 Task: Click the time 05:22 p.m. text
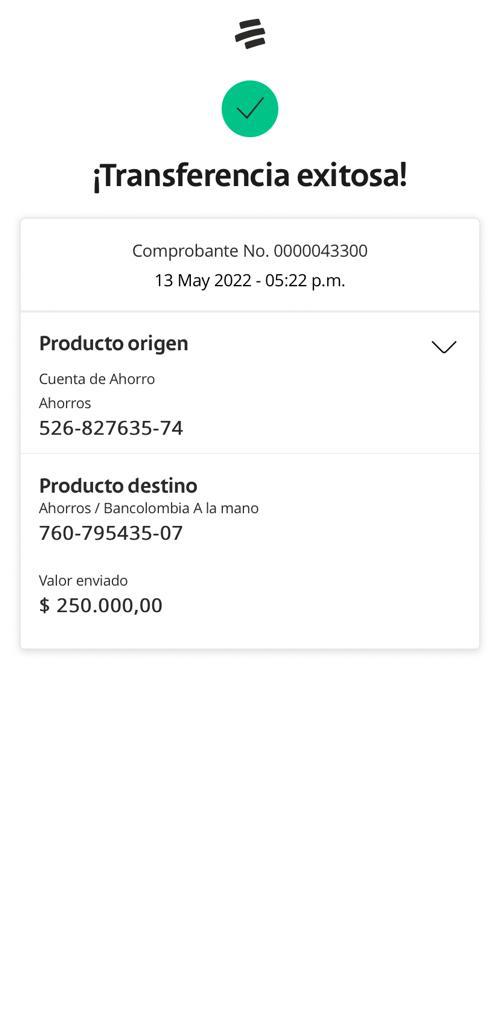coord(305,281)
